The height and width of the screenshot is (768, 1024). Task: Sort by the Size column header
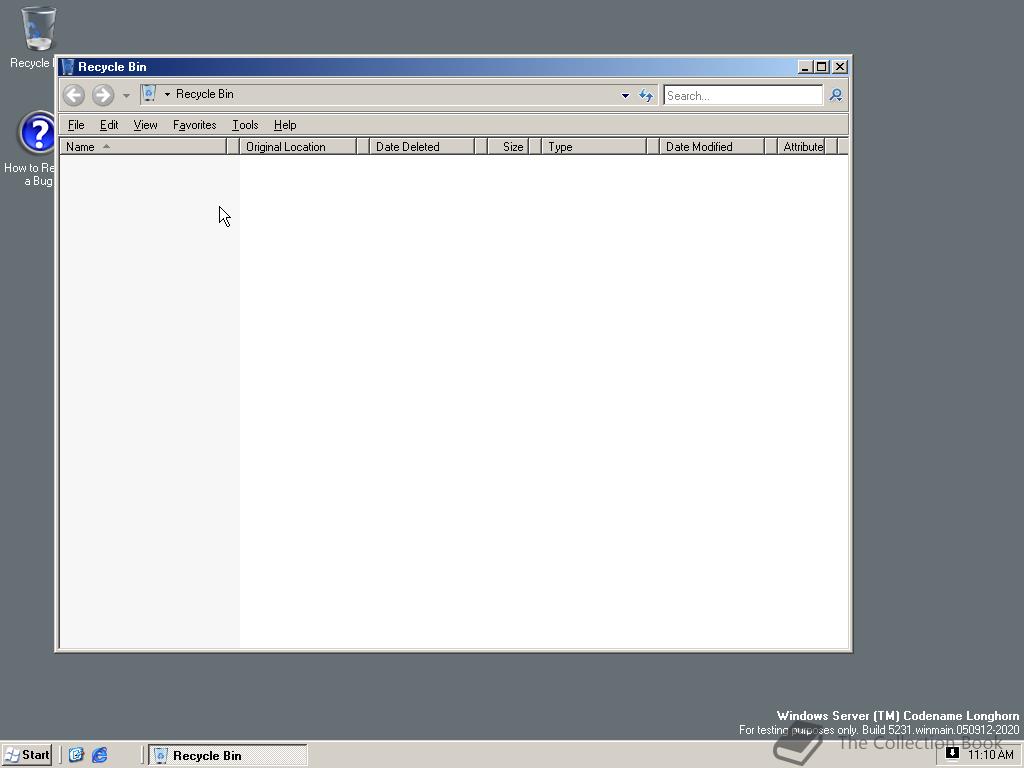[507, 146]
